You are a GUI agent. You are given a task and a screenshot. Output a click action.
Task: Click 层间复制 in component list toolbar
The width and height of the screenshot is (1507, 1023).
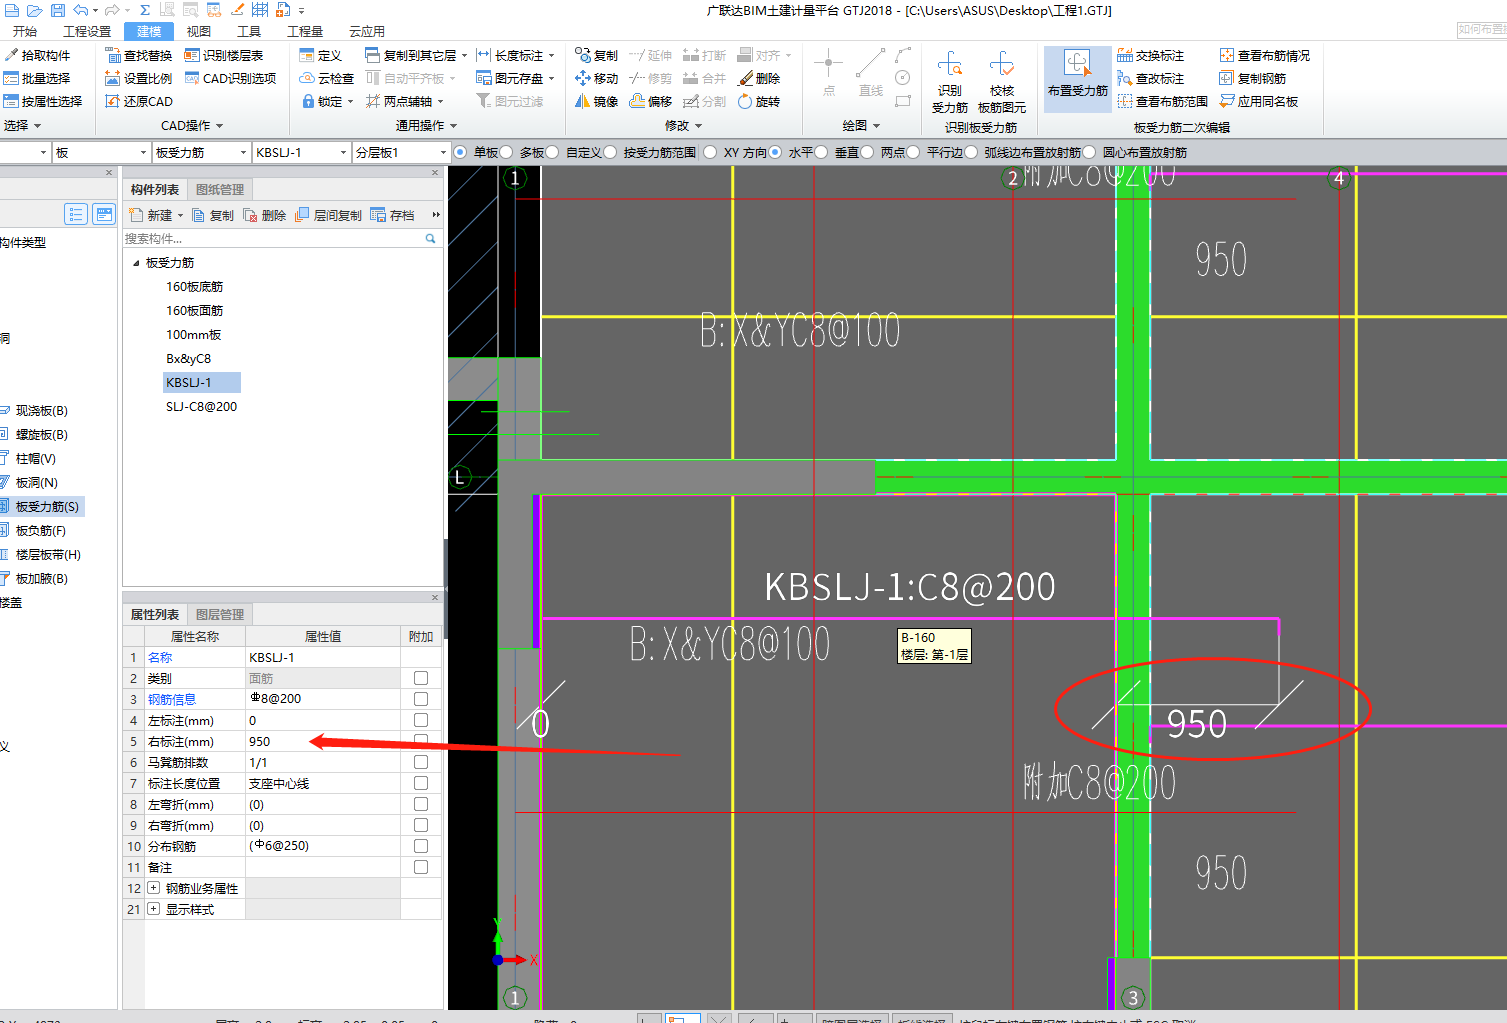pyautogui.click(x=329, y=215)
